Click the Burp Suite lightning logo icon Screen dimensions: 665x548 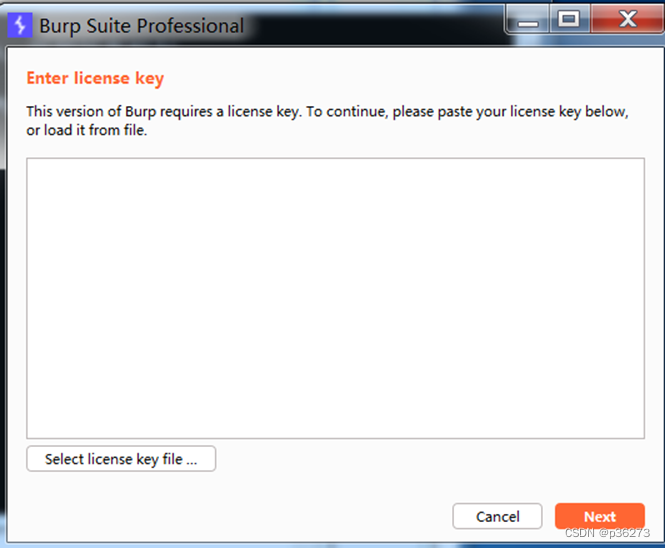click(x=20, y=25)
